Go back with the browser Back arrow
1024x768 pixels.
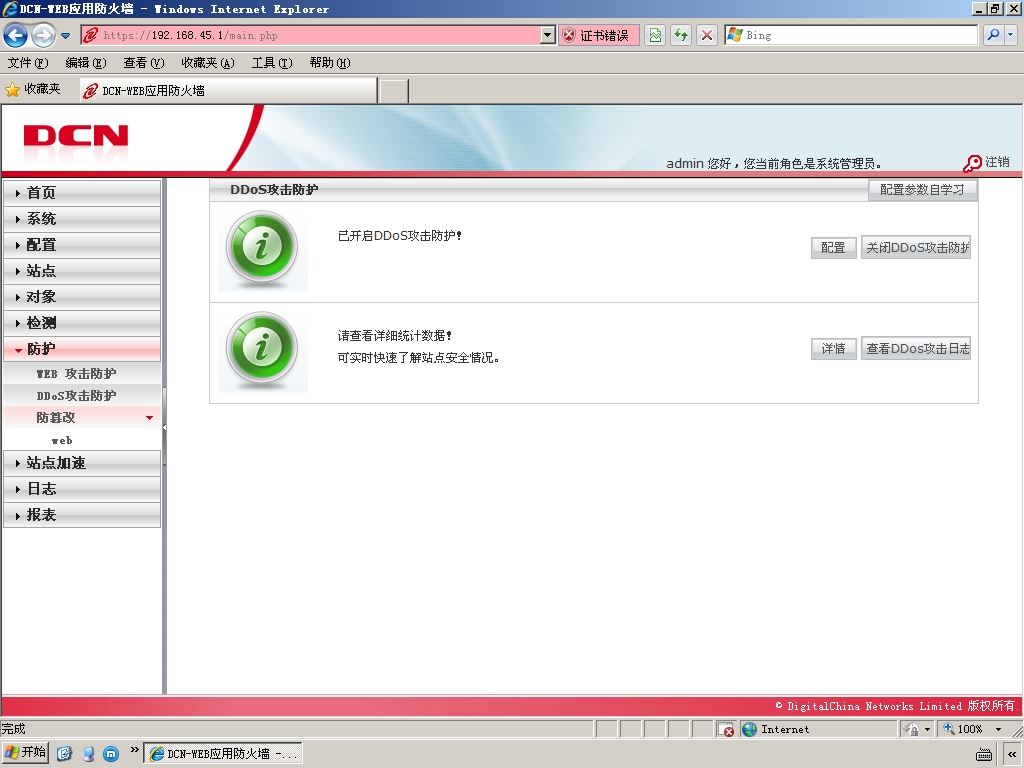click(16, 35)
